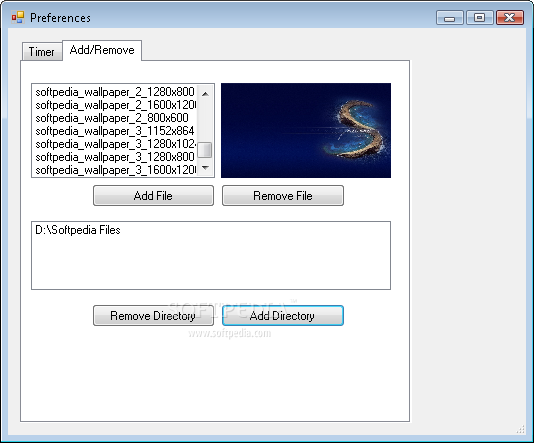Click the file list scroll up arrow
Image resolution: width=534 pixels, height=443 pixels.
205,93
